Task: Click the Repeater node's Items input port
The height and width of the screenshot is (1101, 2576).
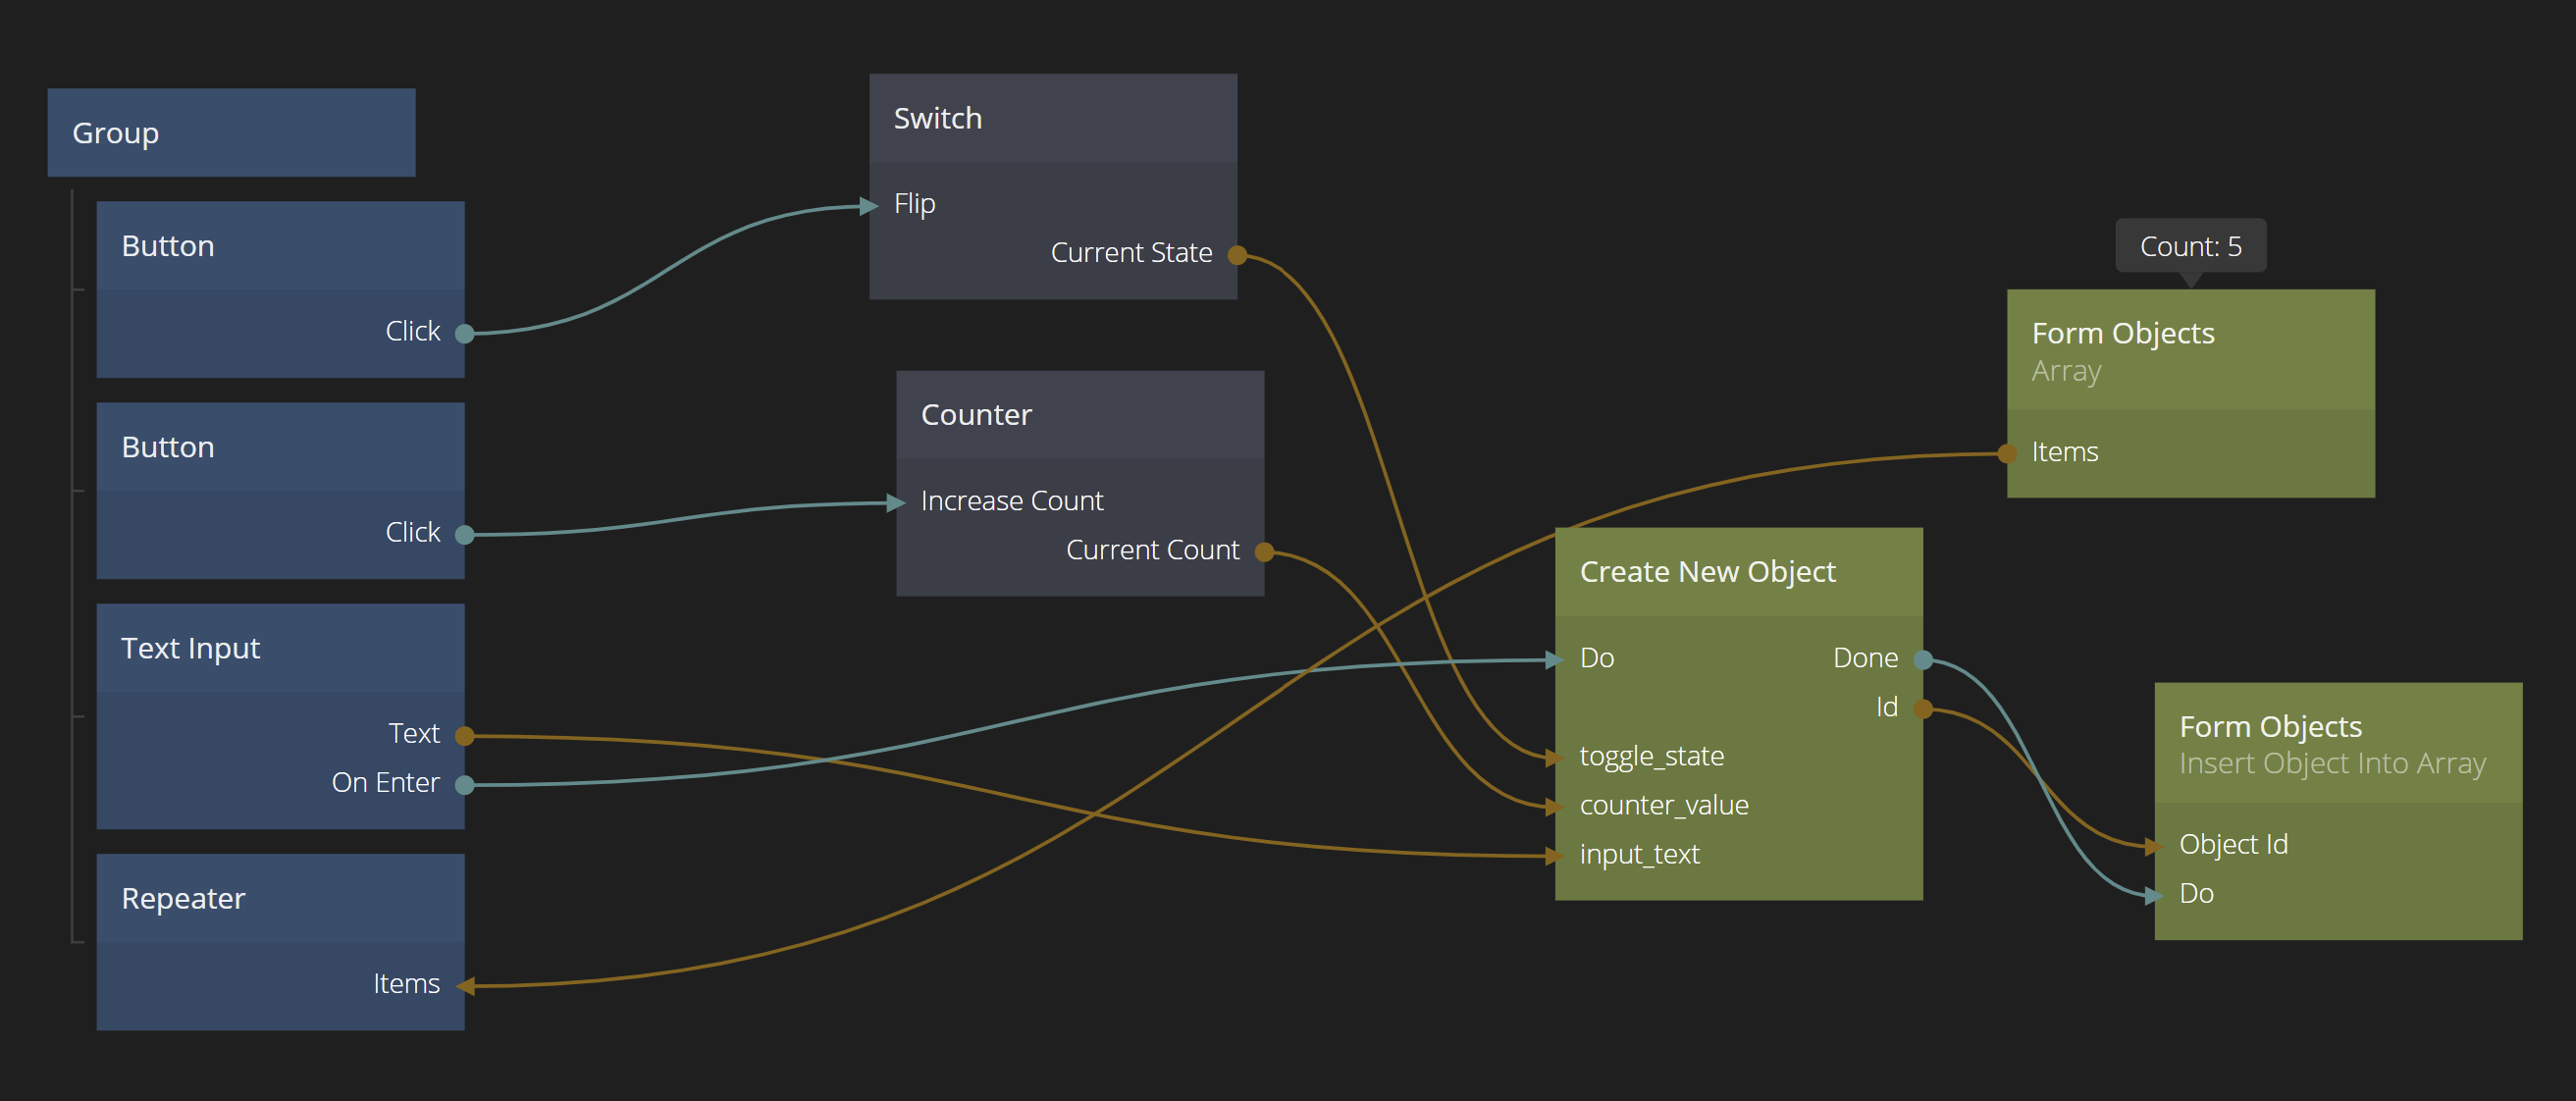Action: click(x=464, y=986)
